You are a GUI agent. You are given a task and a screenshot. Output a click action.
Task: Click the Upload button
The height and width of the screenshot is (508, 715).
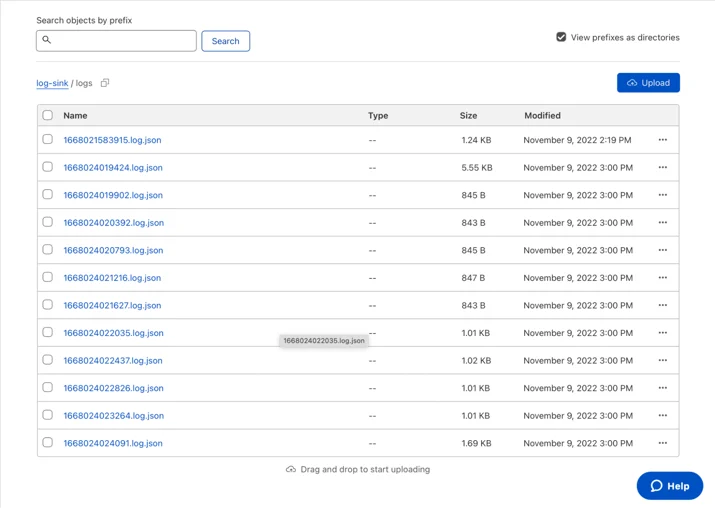pyautogui.click(x=648, y=83)
